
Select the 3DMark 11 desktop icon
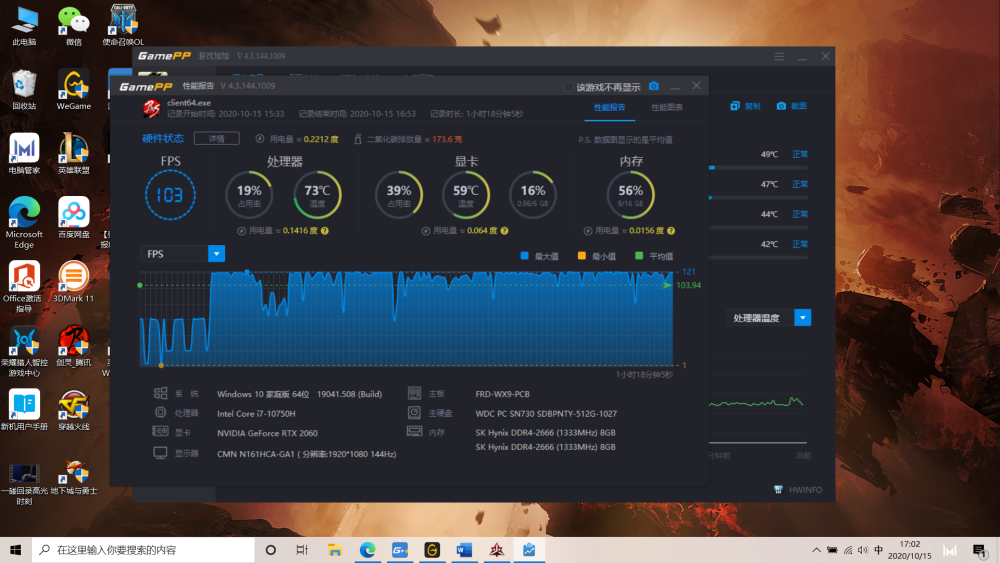(73, 282)
